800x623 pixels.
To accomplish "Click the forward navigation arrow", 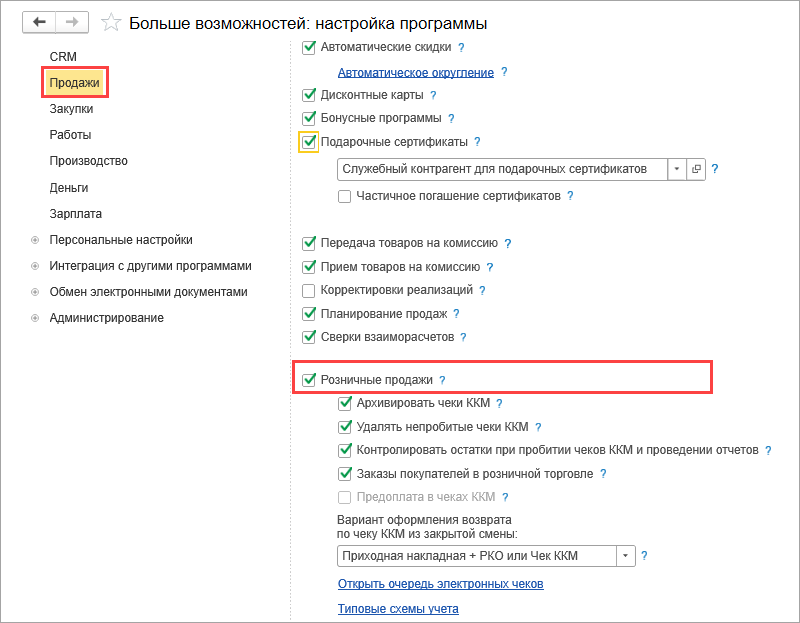I will click(71, 21).
